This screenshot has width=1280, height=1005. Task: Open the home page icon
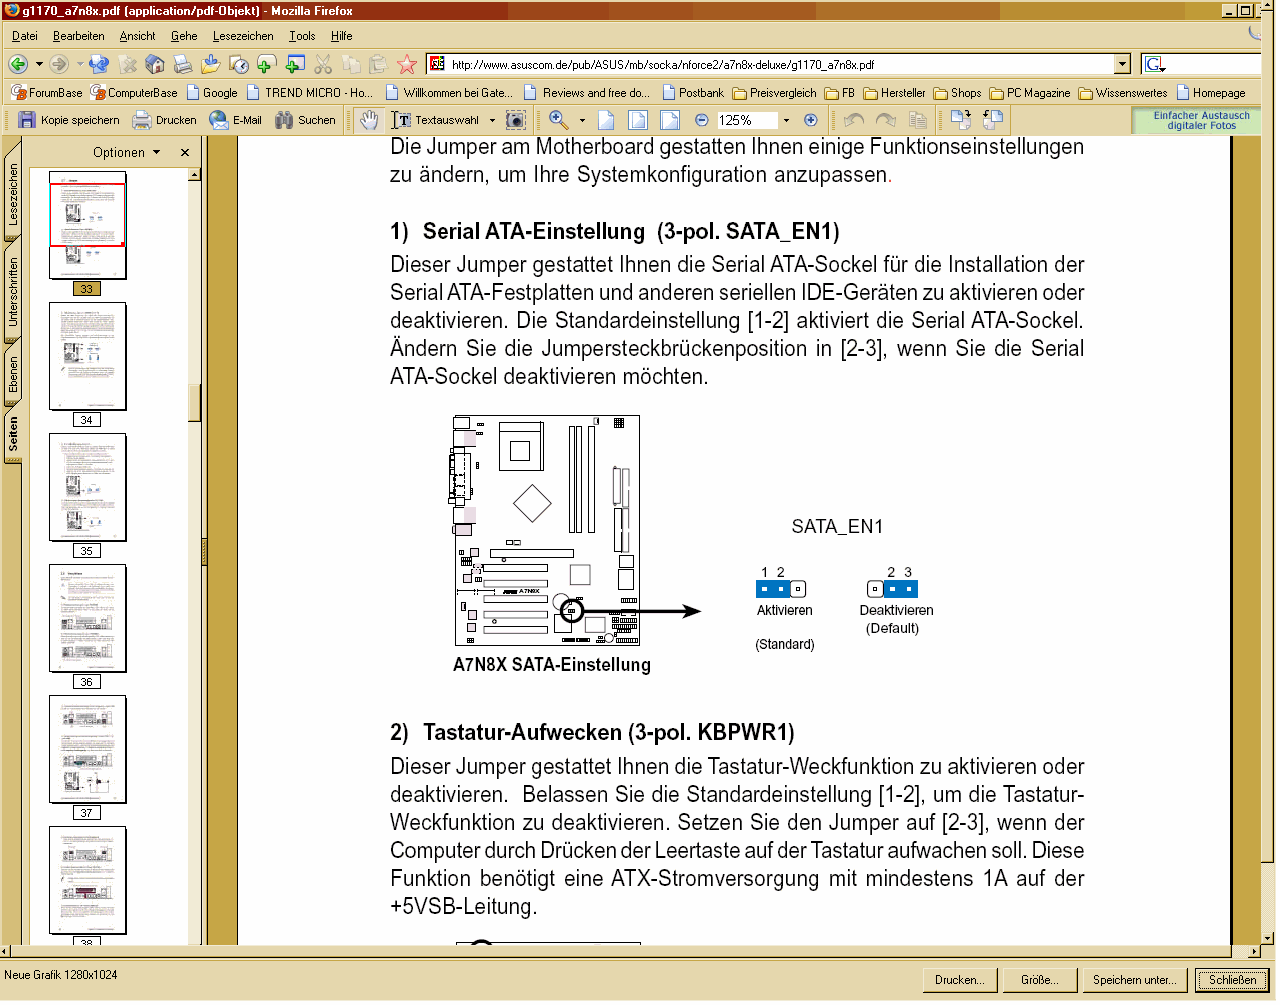coord(155,64)
